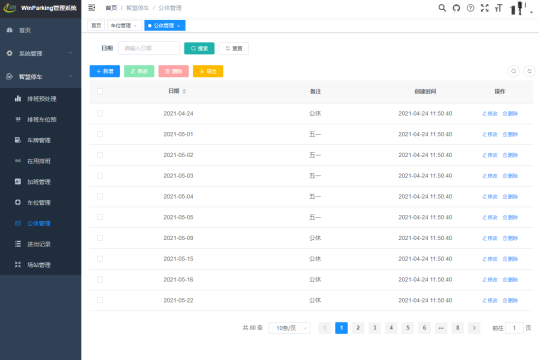Collapse the smart parking sidebar menu

tap(41, 76)
